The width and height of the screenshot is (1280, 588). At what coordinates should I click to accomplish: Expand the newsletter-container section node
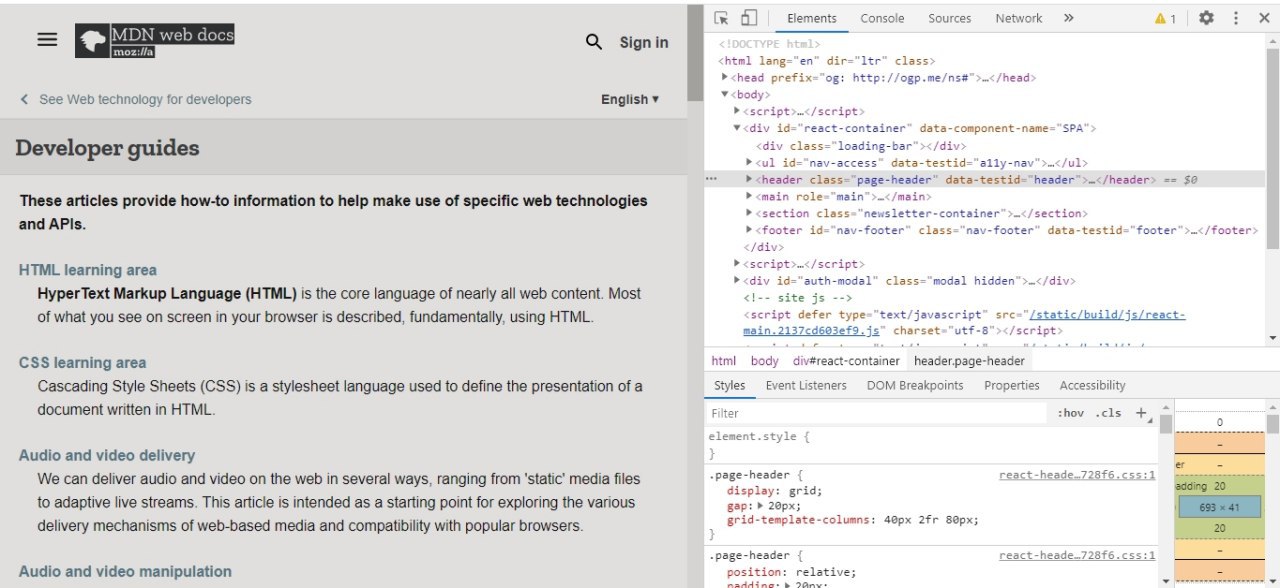pos(750,214)
